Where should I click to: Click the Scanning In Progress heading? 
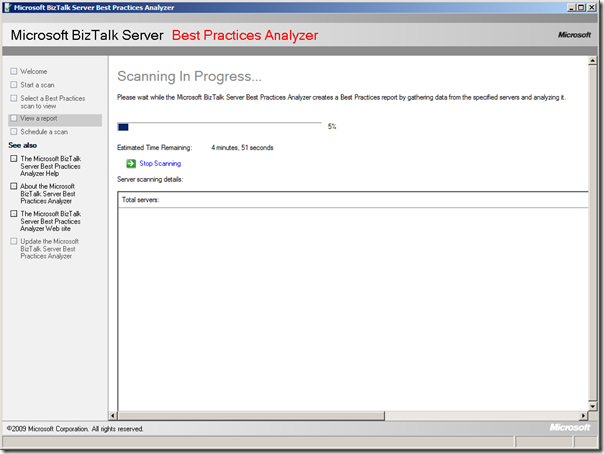tap(189, 77)
